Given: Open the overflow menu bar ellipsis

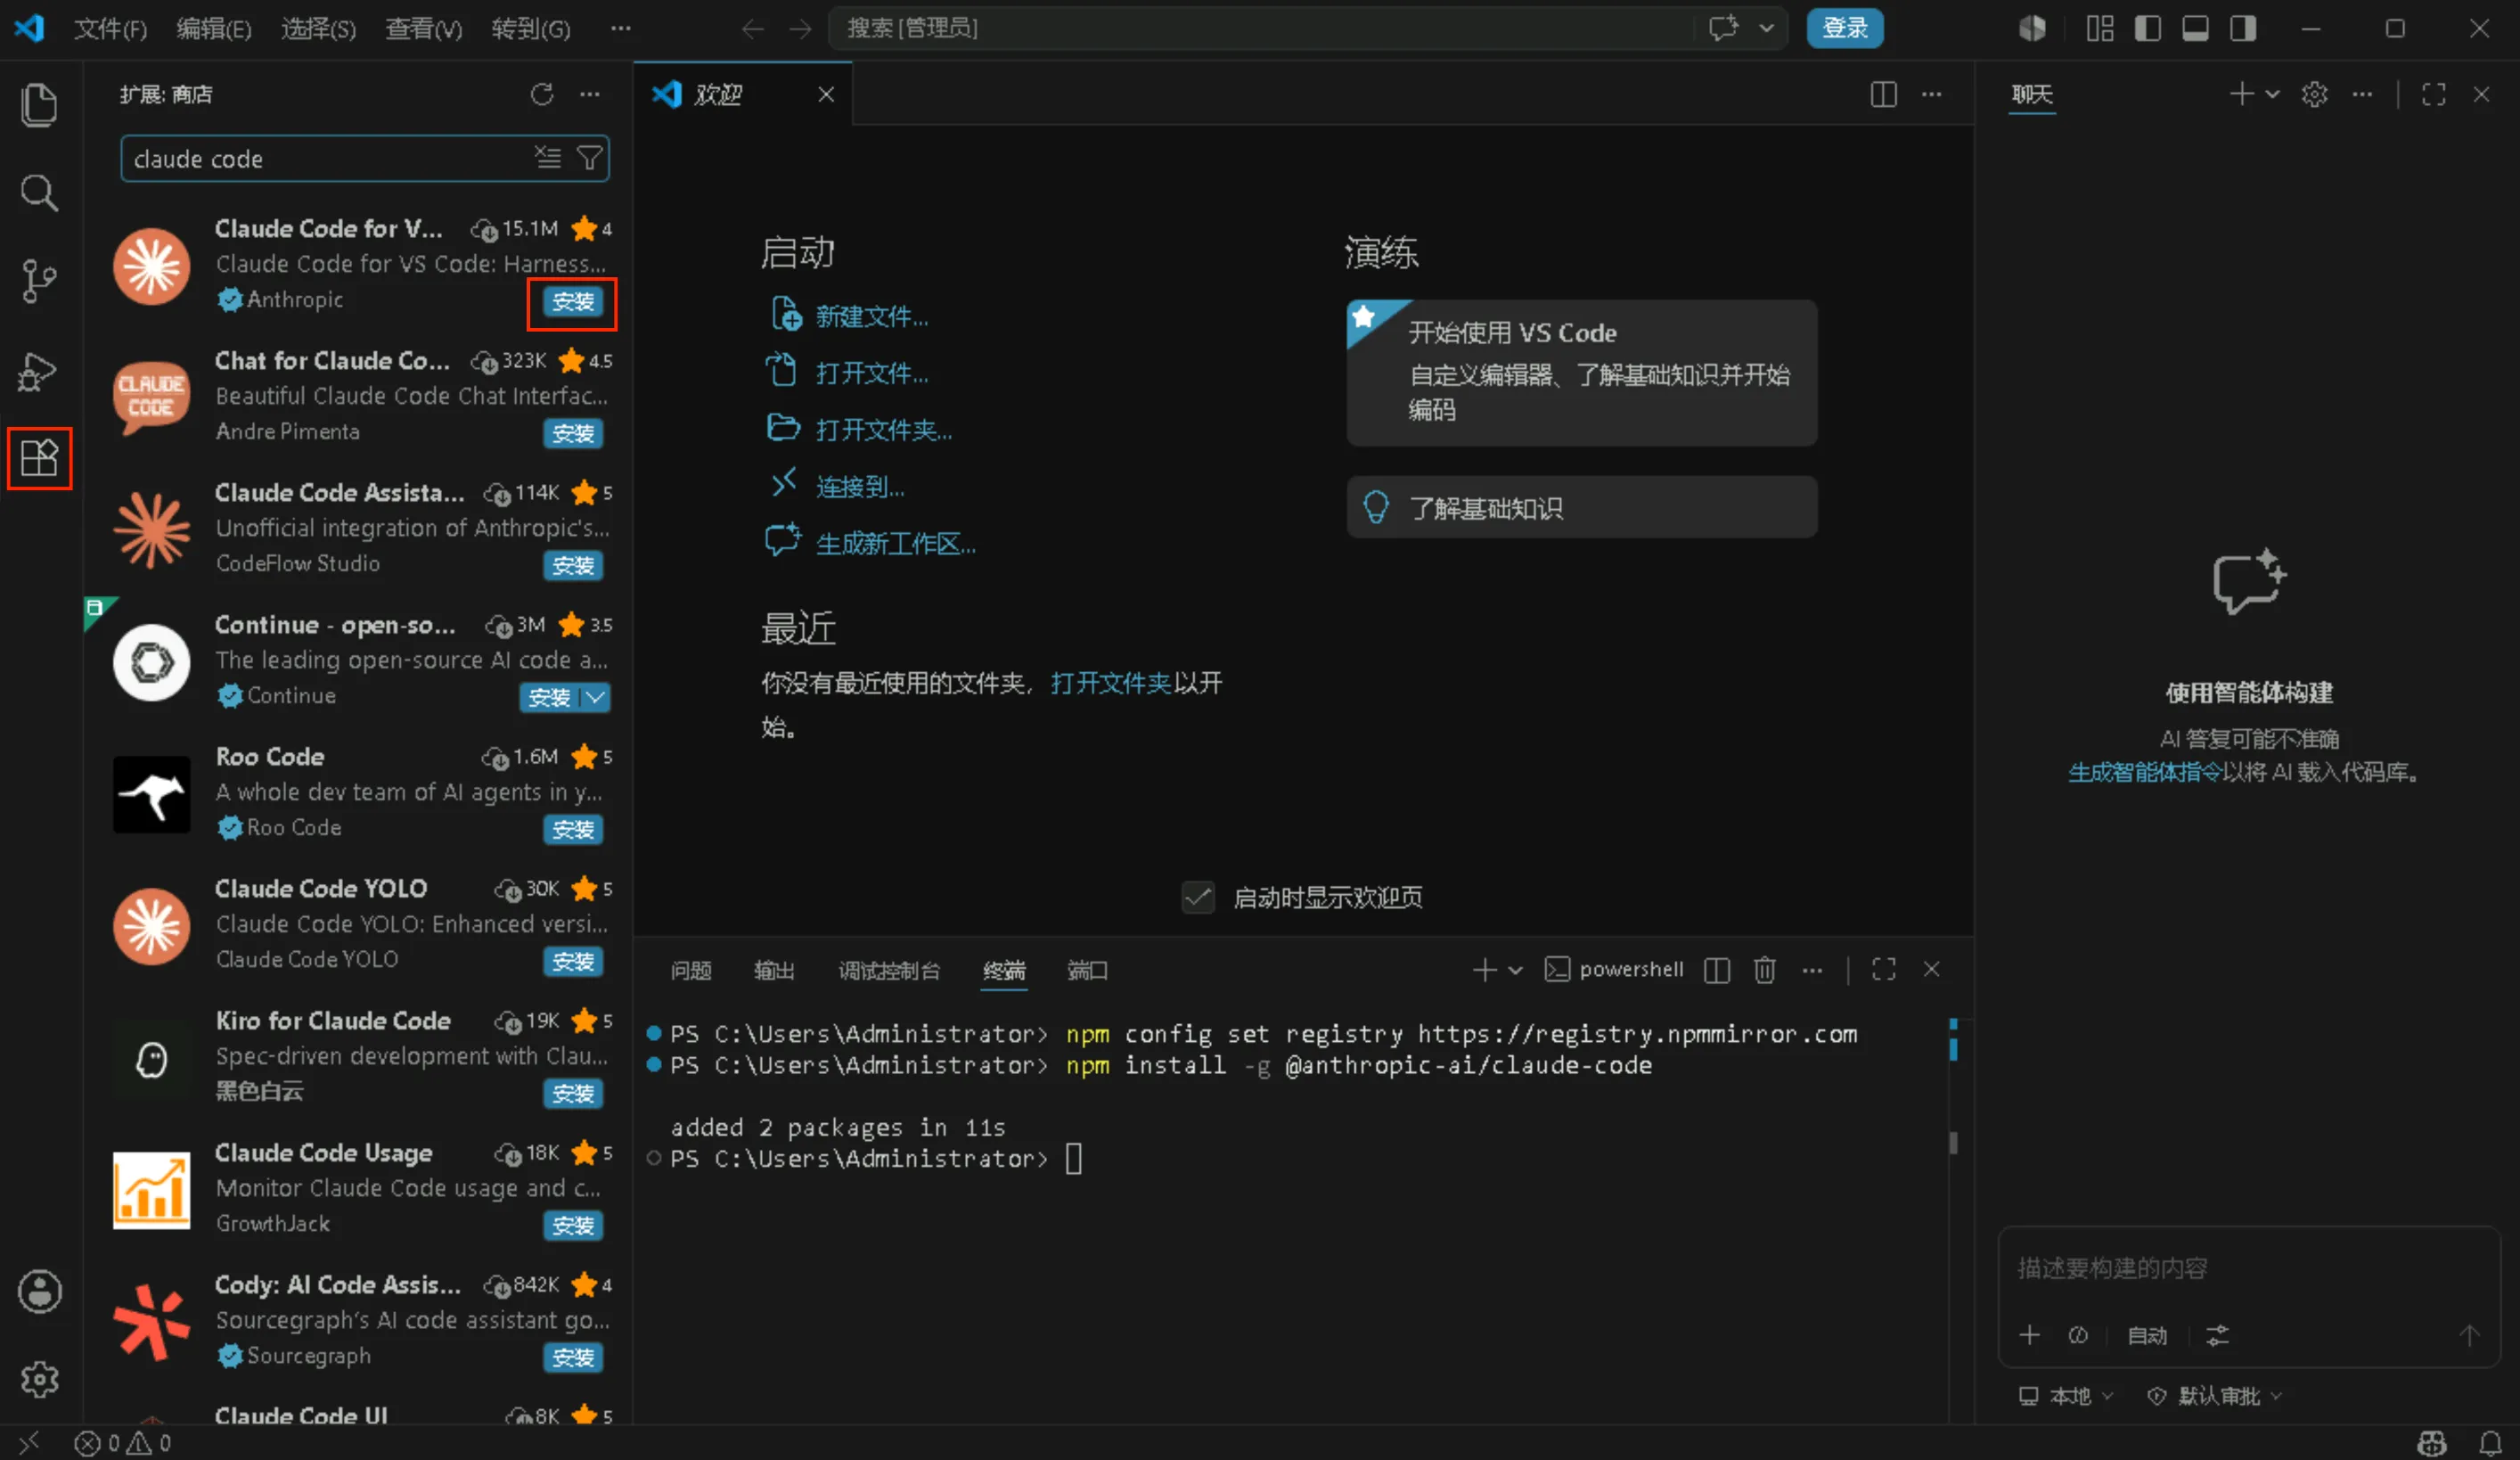Looking at the screenshot, I should pos(621,28).
